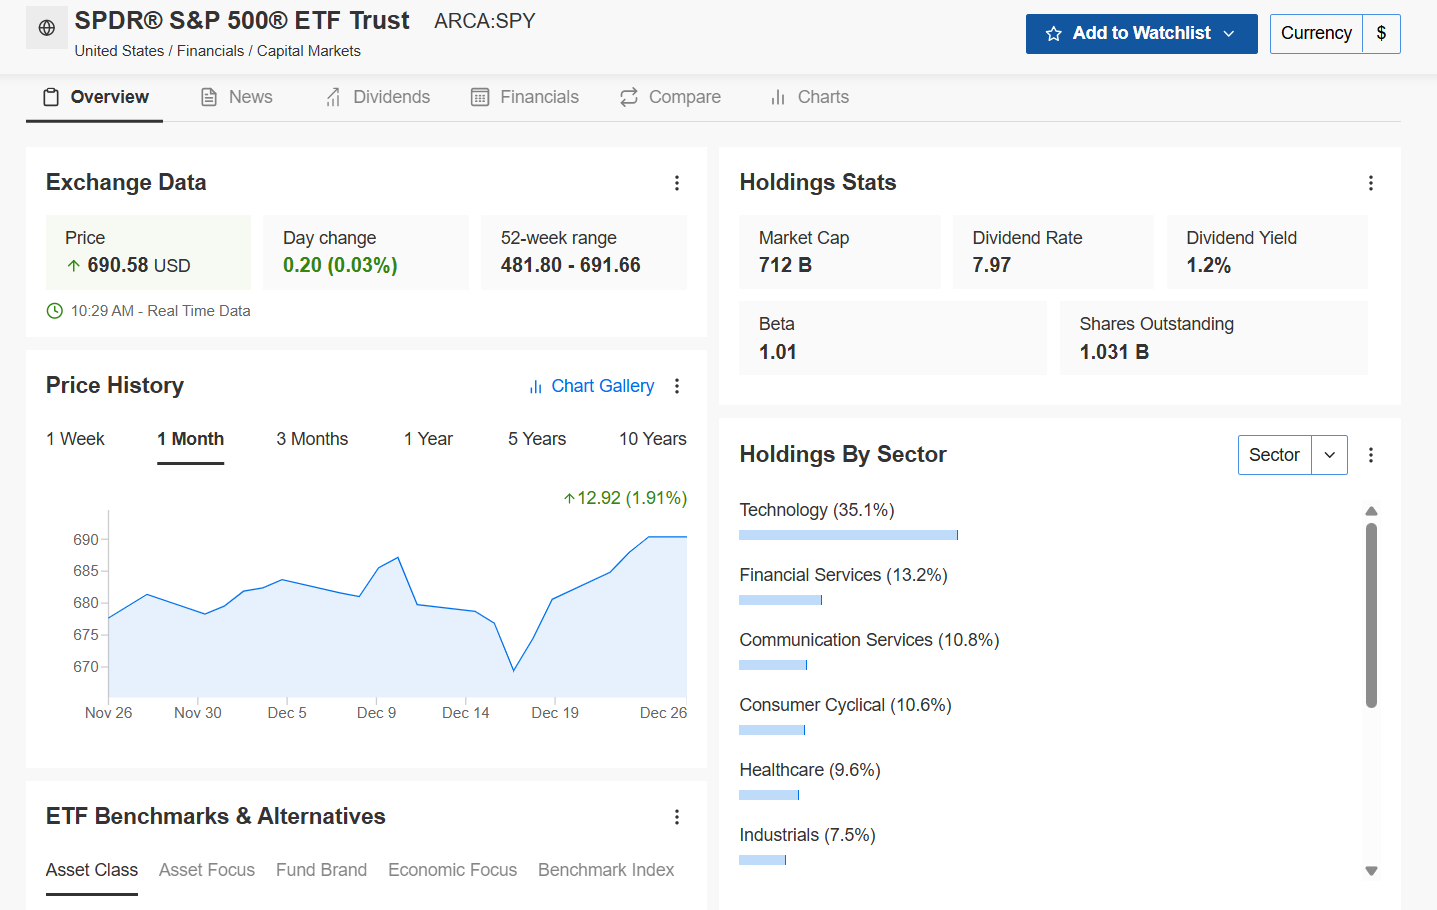Click the sector list scroll up arrow
The width and height of the screenshot is (1437, 910).
(x=1372, y=511)
